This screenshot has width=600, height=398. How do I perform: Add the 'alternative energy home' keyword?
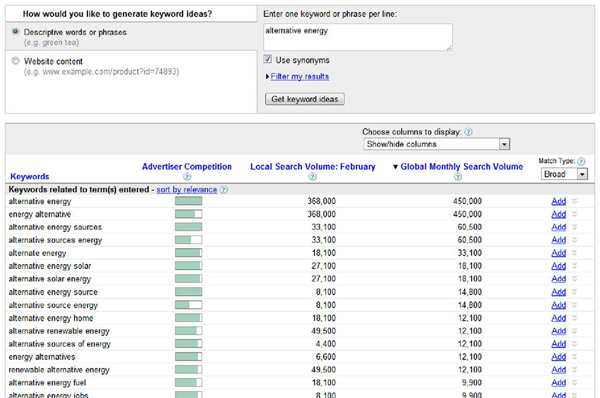pos(559,318)
